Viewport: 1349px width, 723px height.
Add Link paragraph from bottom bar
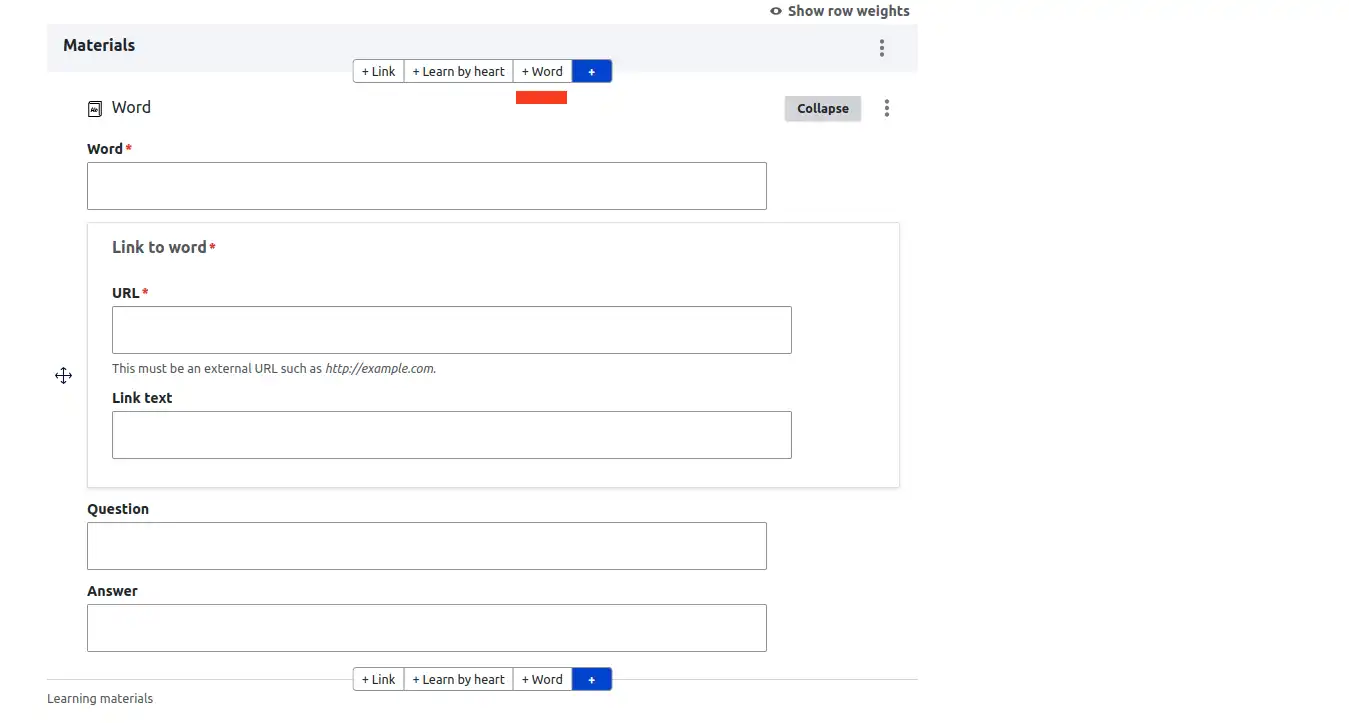coord(379,680)
